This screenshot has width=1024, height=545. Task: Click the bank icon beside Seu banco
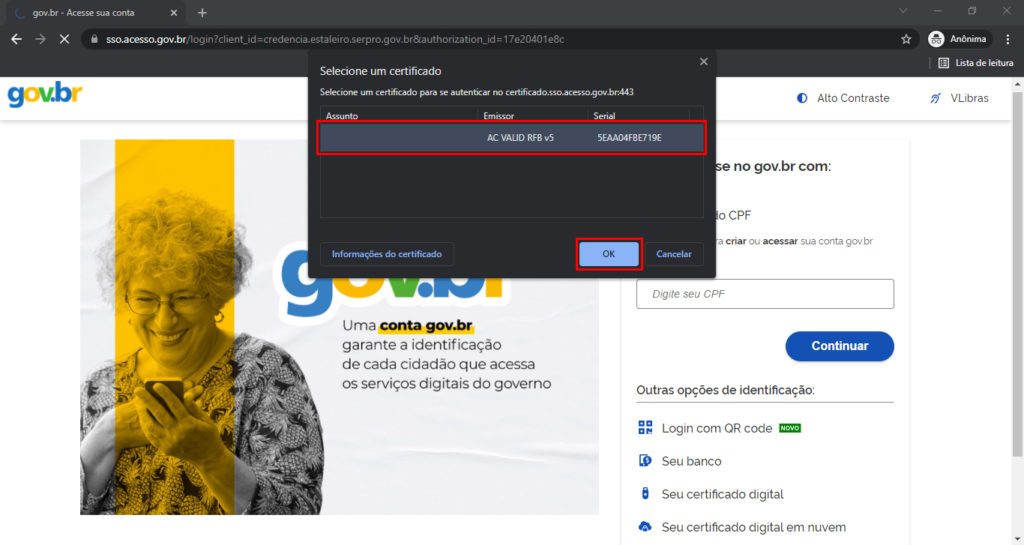(645, 461)
